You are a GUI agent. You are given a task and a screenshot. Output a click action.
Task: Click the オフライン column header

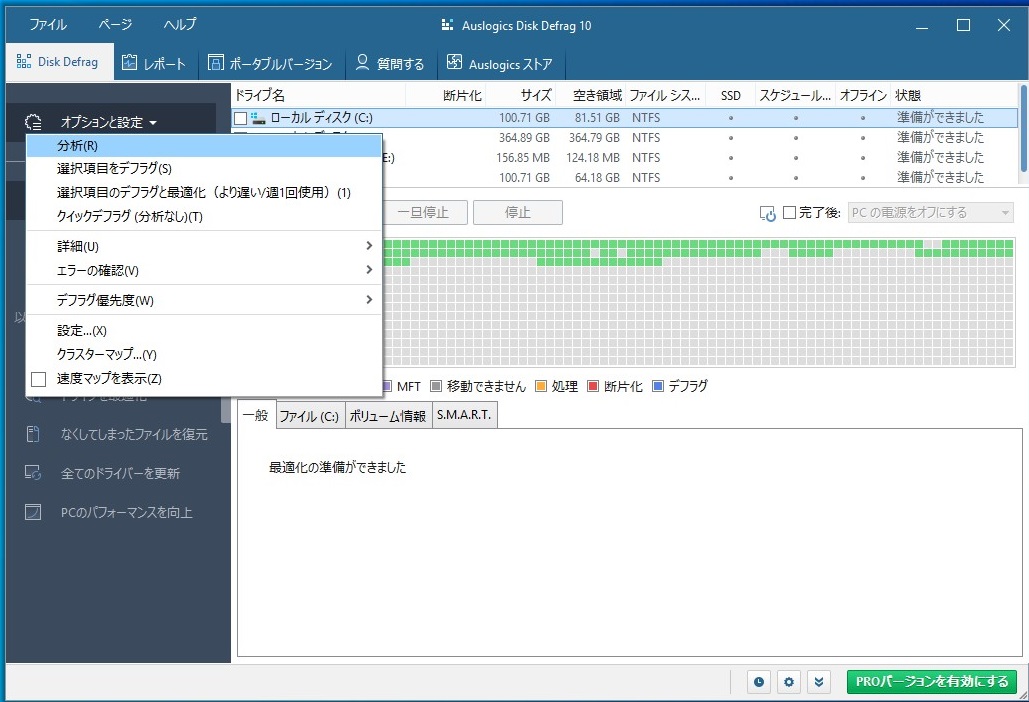click(862, 96)
